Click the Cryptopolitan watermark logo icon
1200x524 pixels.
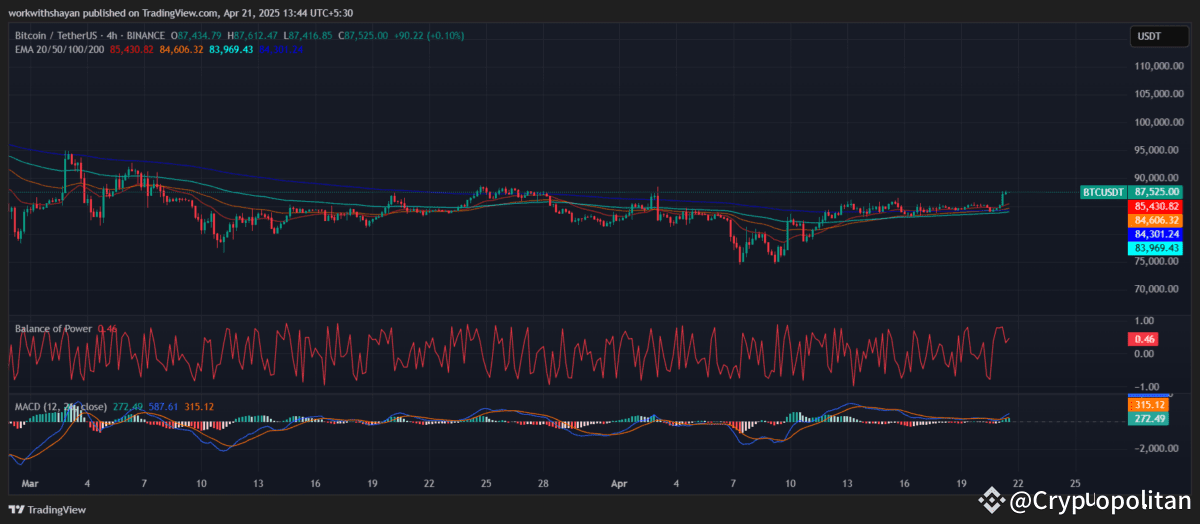(993, 498)
